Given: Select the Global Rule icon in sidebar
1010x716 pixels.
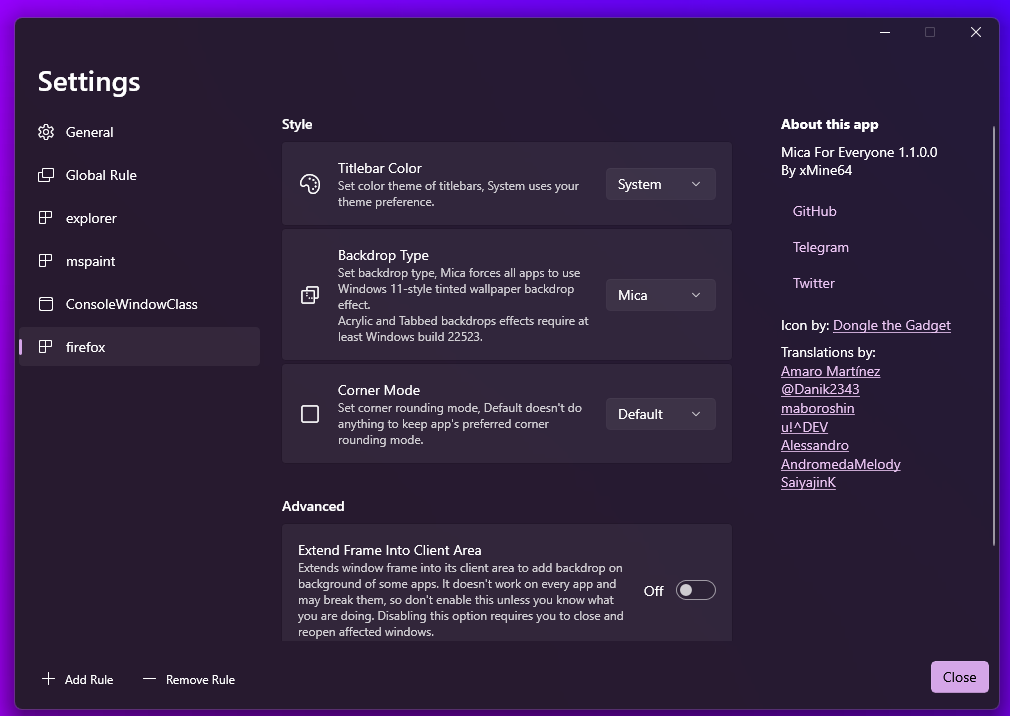Looking at the screenshot, I should (x=45, y=174).
